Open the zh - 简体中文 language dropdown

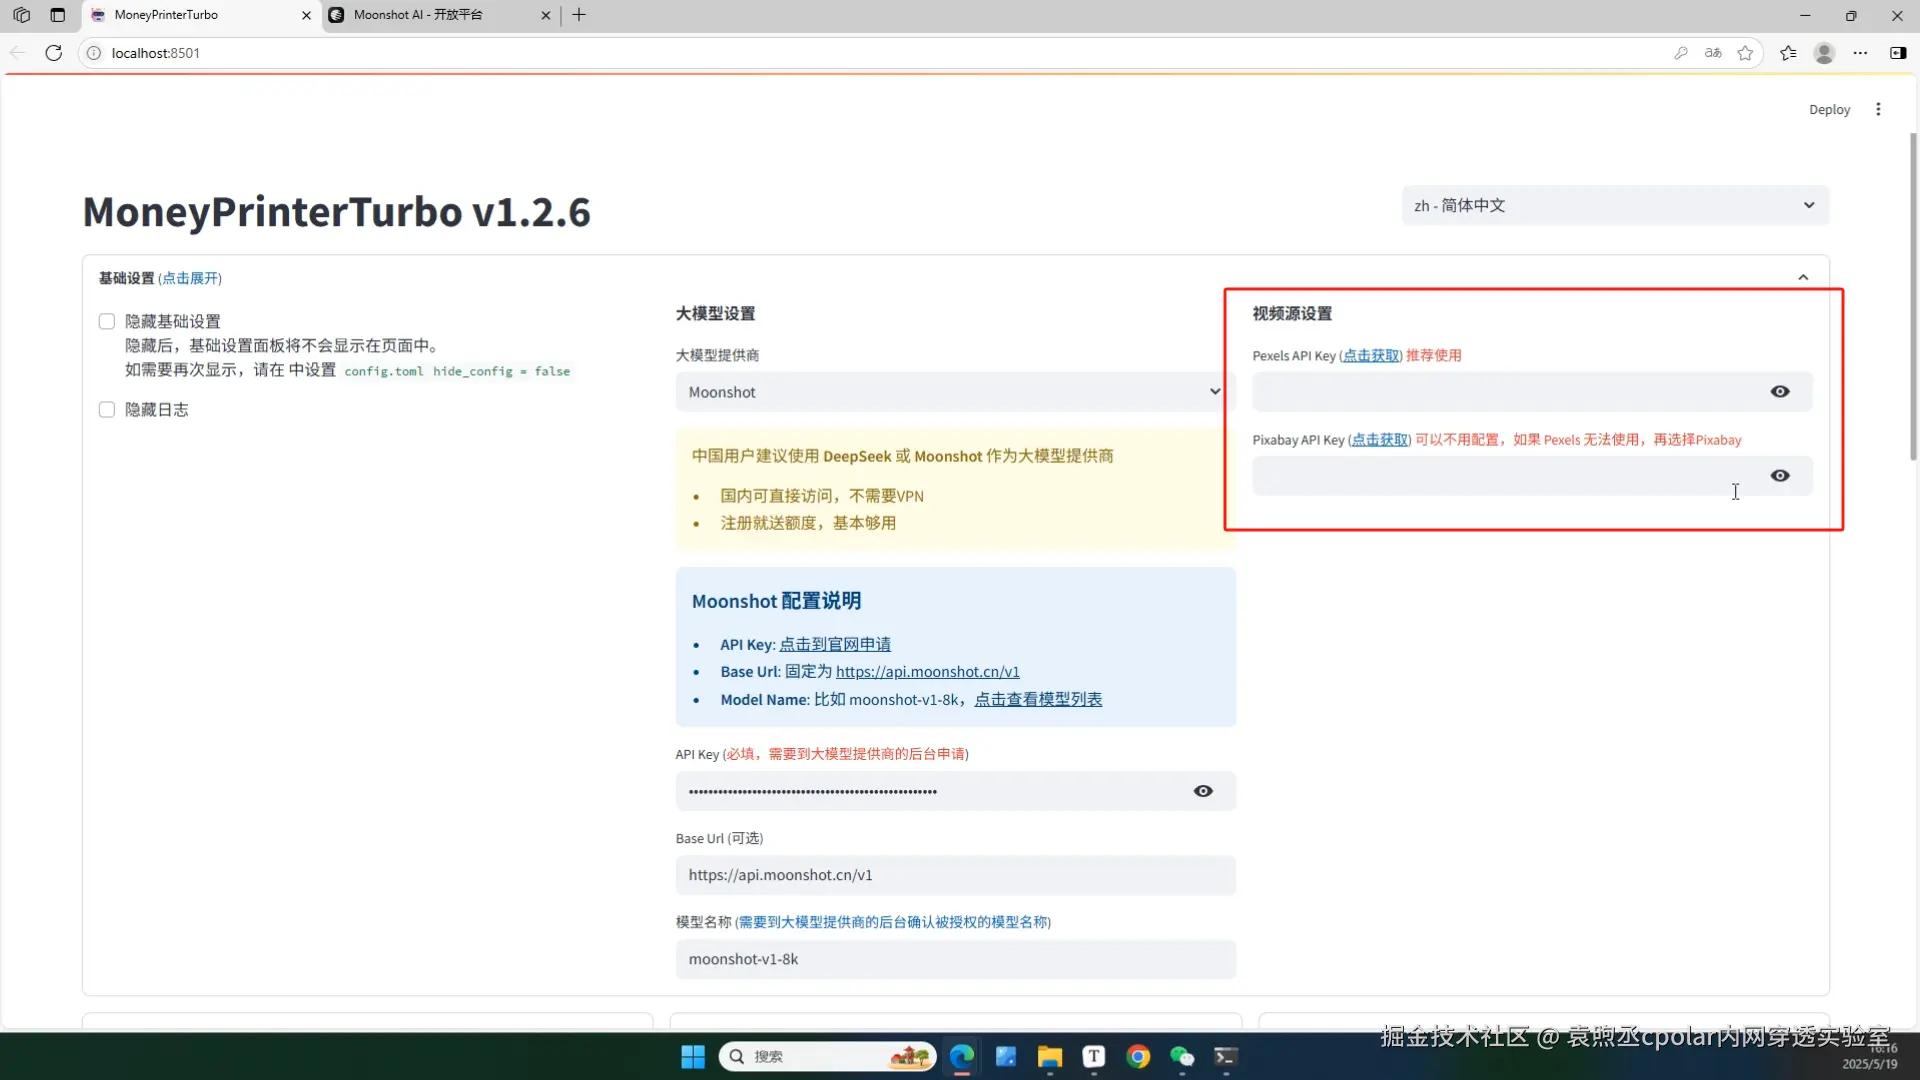pos(1614,205)
